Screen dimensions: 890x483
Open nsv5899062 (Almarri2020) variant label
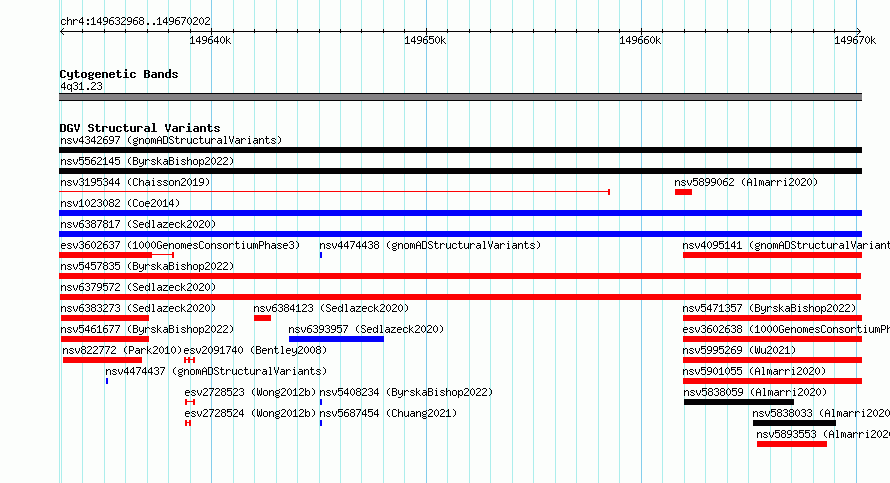pyautogui.click(x=746, y=182)
